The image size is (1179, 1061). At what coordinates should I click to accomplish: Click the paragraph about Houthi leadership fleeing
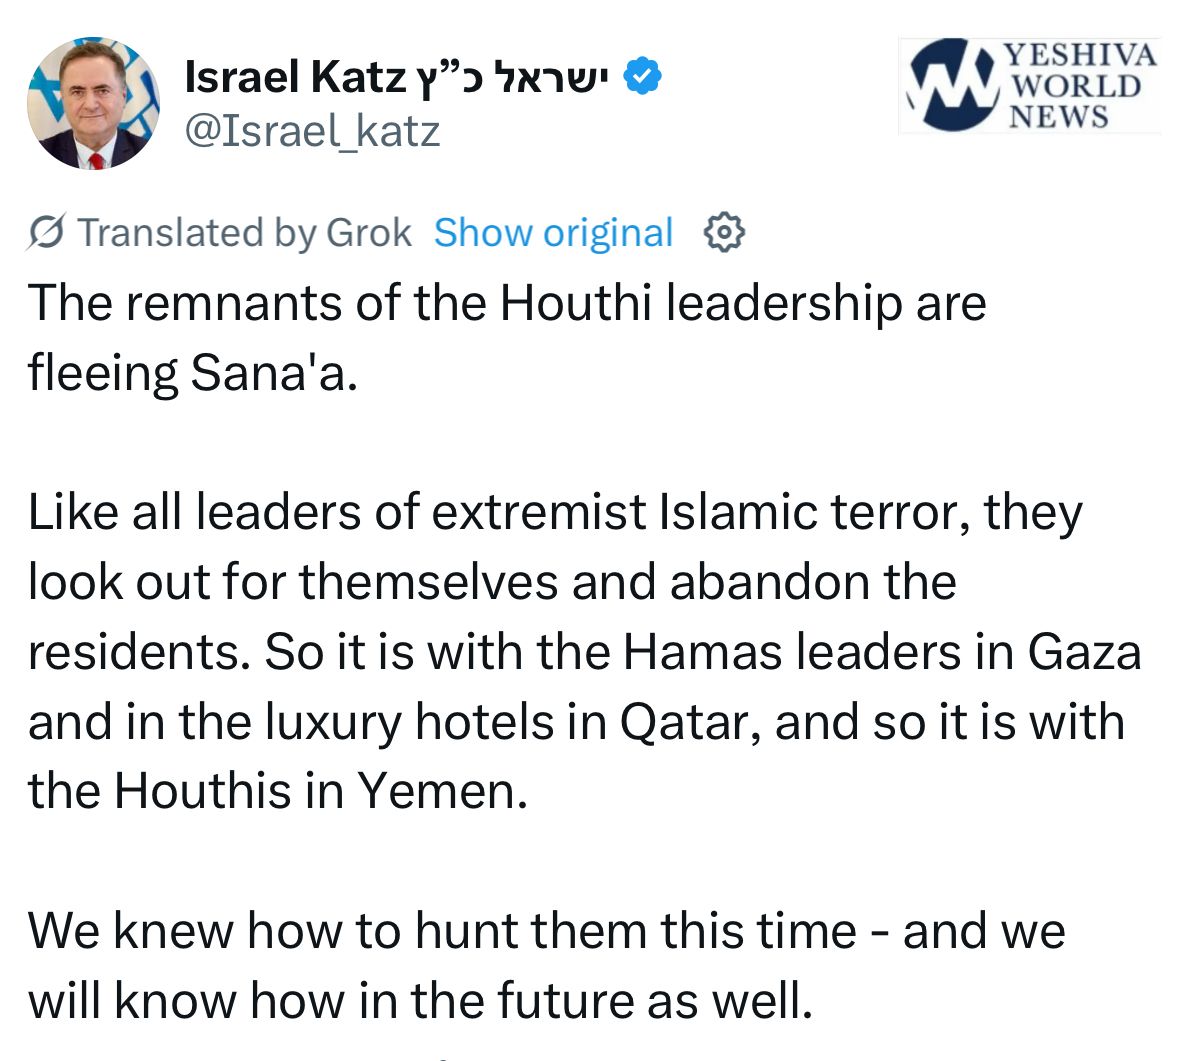pos(506,337)
